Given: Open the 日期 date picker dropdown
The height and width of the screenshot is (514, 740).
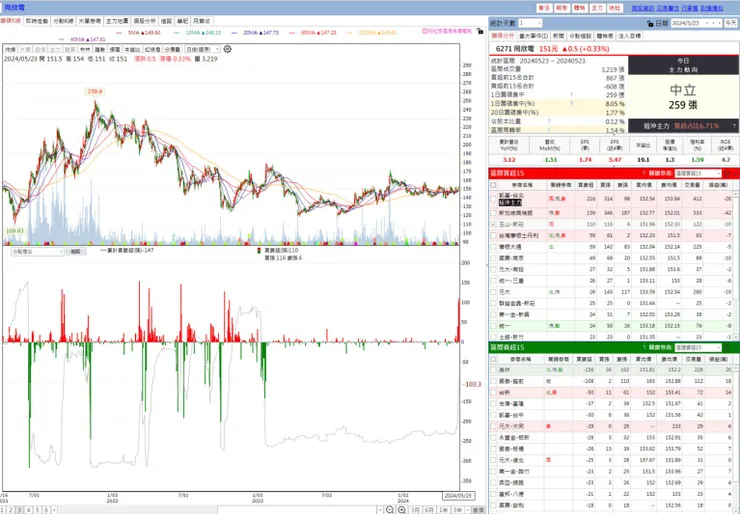Looking at the screenshot, I should [706, 23].
